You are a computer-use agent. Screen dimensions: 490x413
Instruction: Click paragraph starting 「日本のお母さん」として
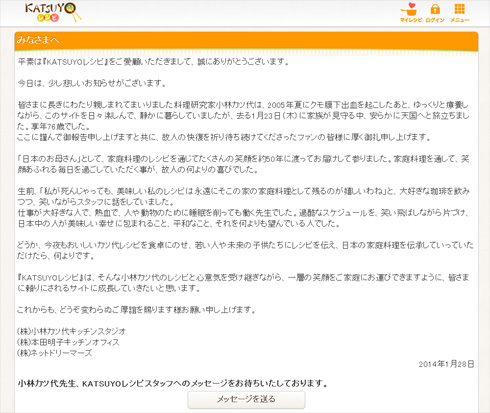coord(244,164)
